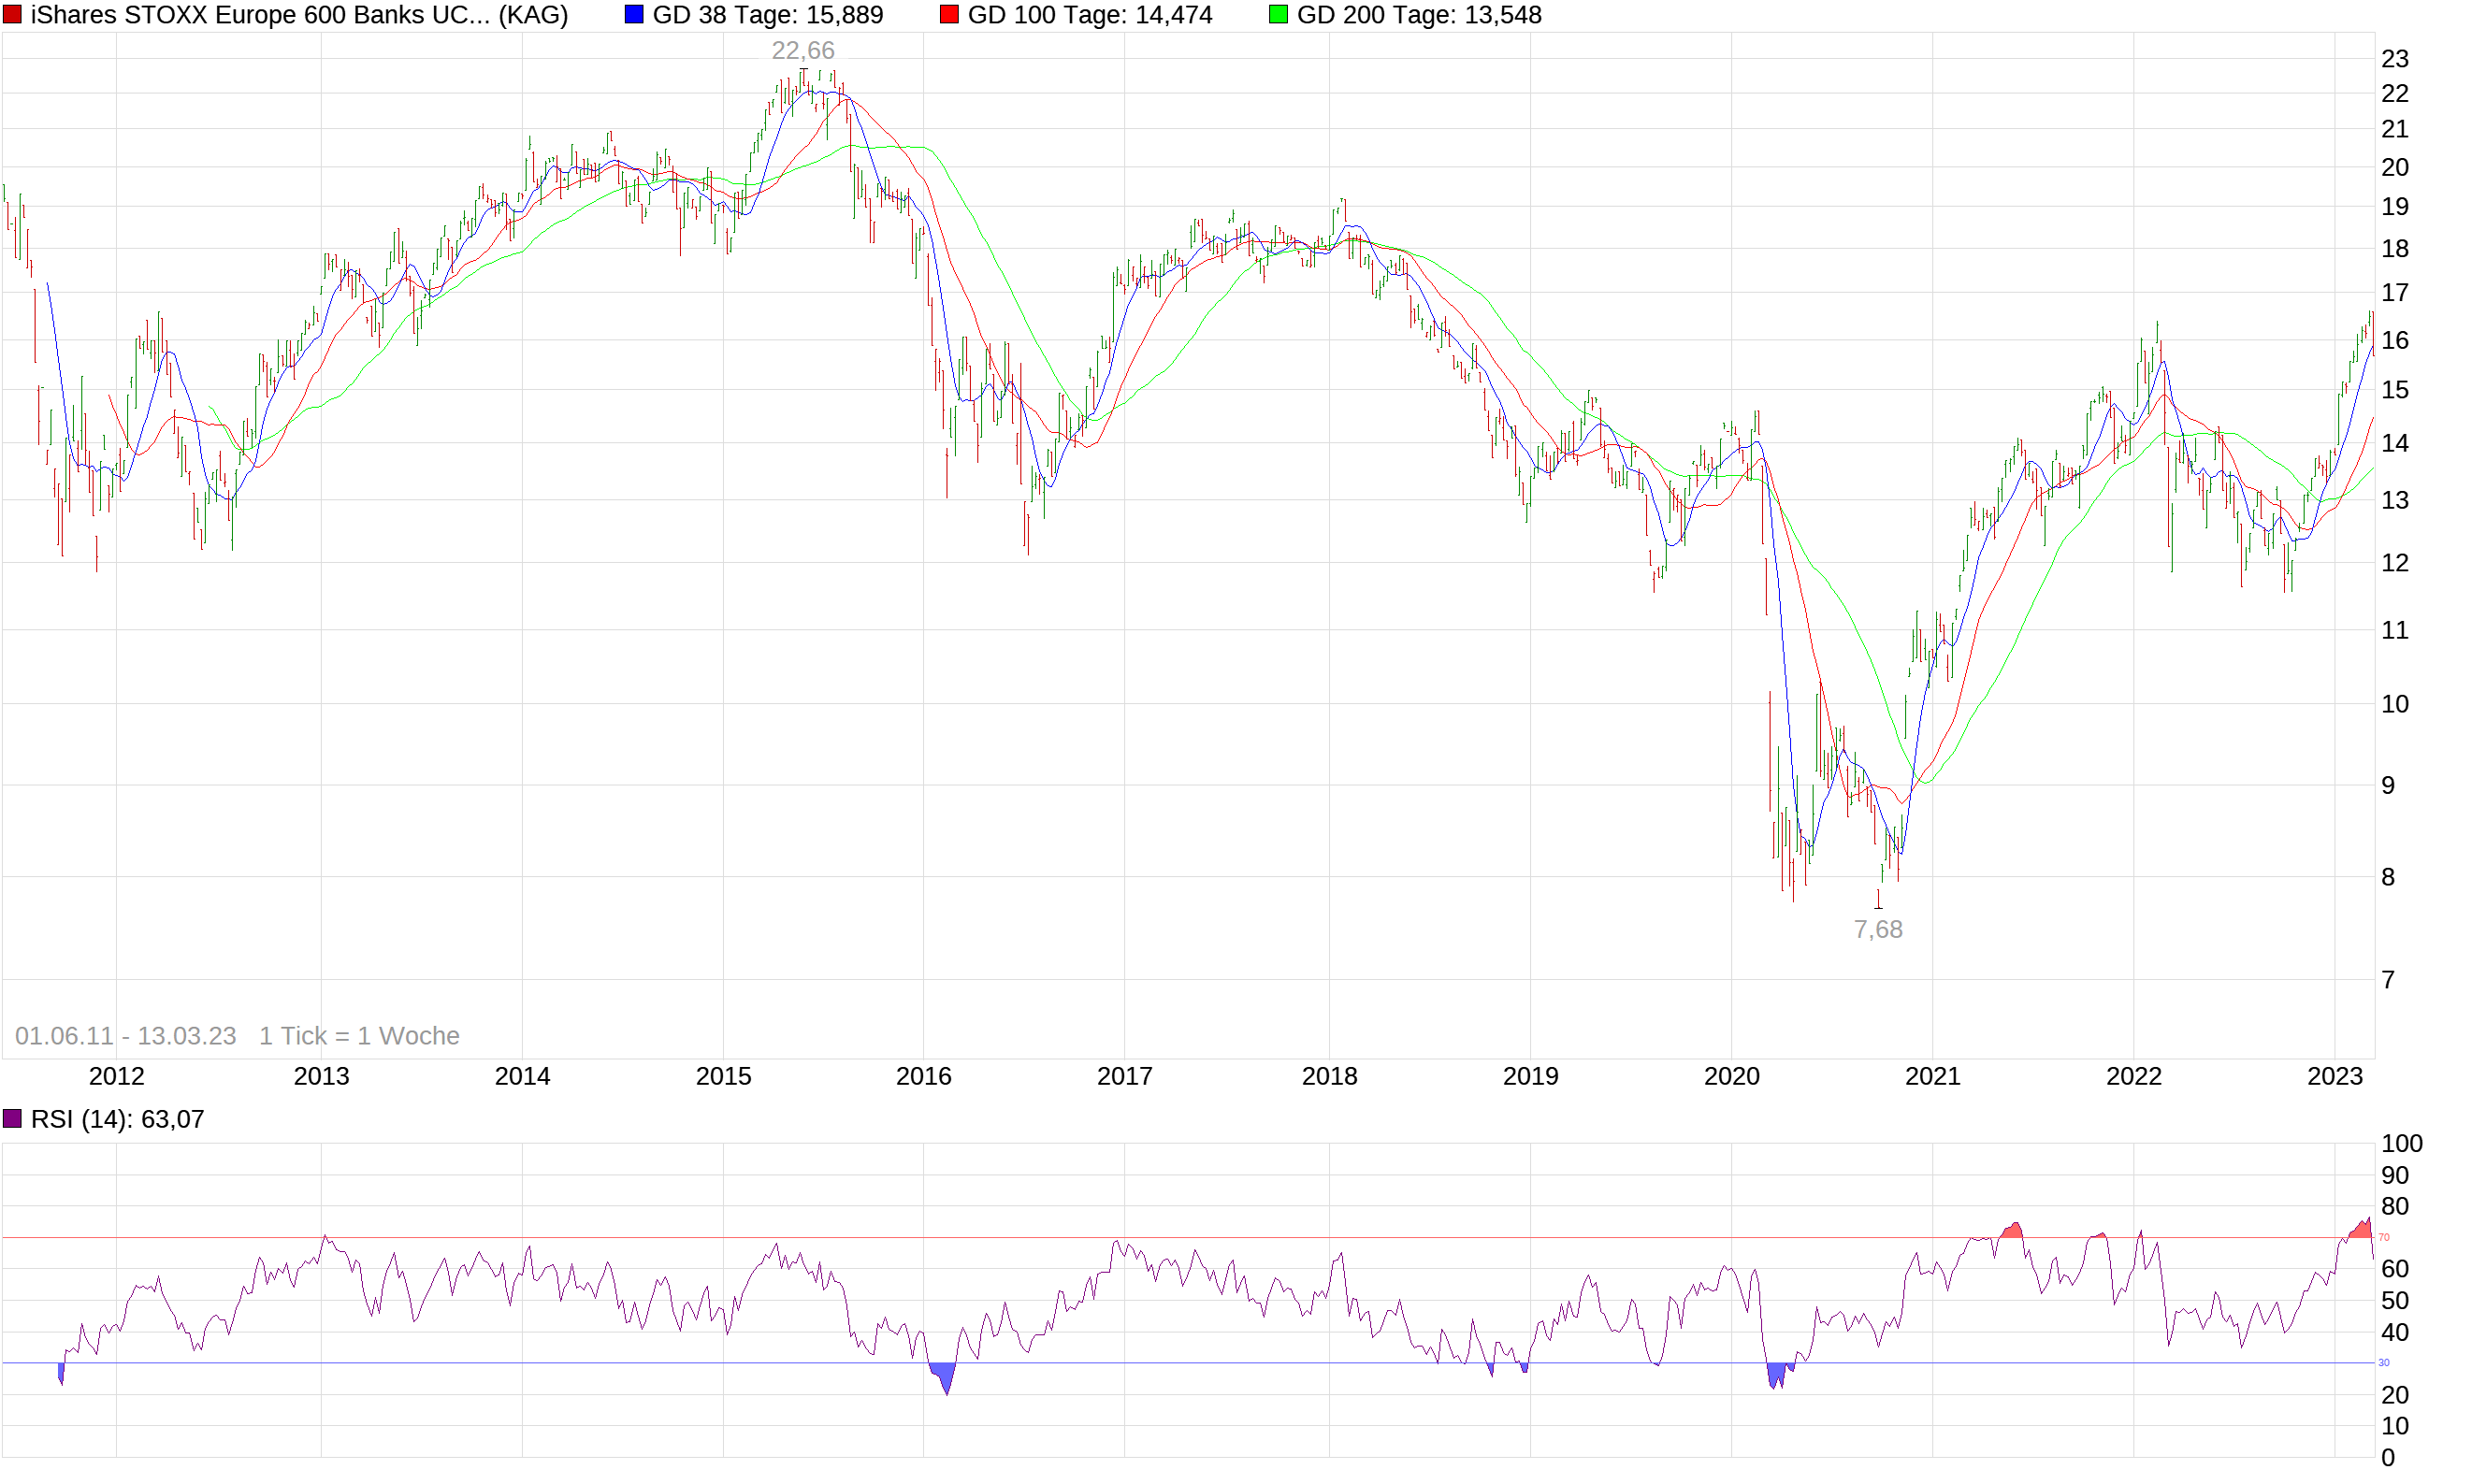The image size is (2472, 1484).
Task: Select the blue GD 38 Tage indicator icon
Action: point(633,14)
